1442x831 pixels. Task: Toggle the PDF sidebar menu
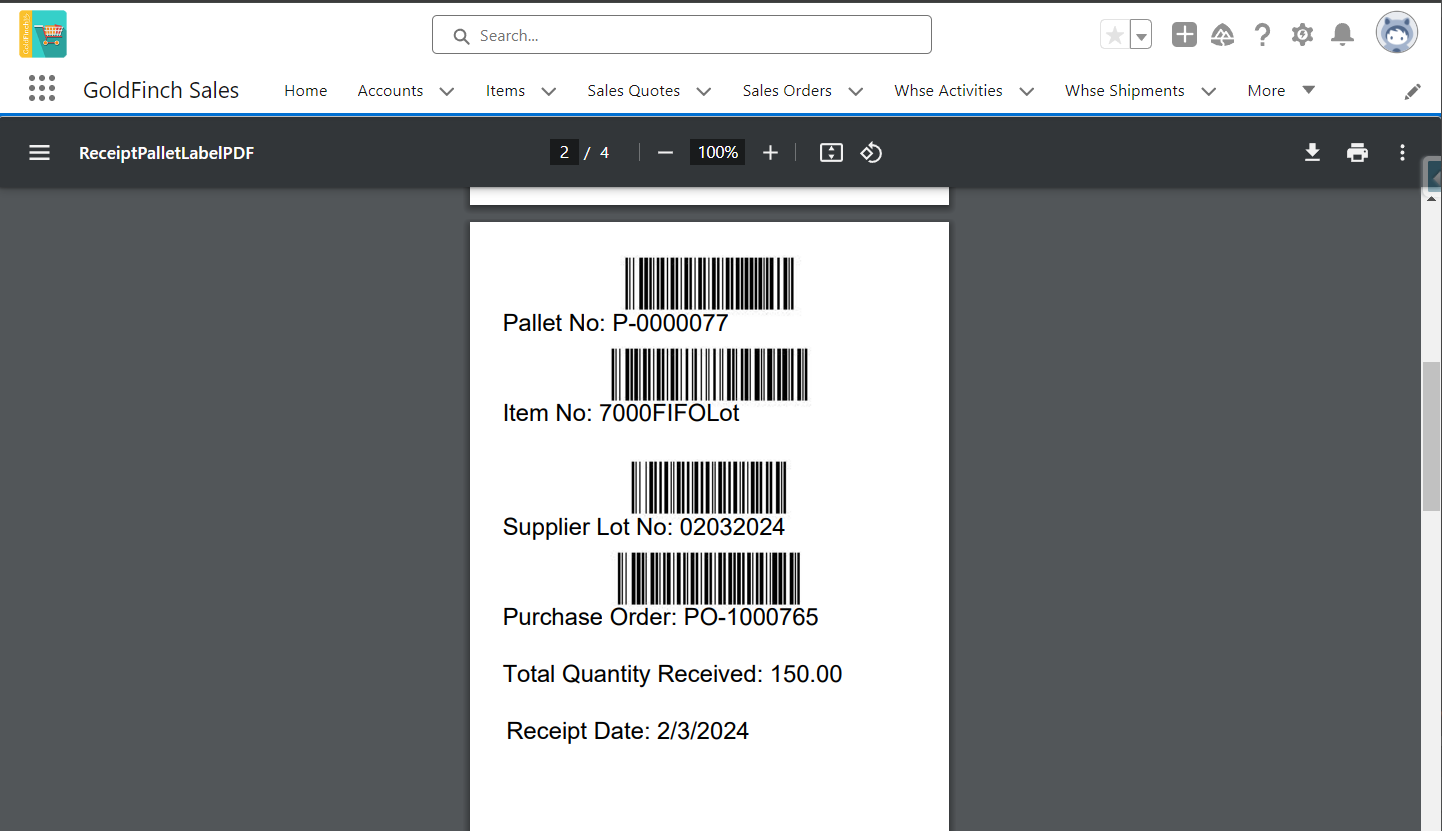click(39, 152)
